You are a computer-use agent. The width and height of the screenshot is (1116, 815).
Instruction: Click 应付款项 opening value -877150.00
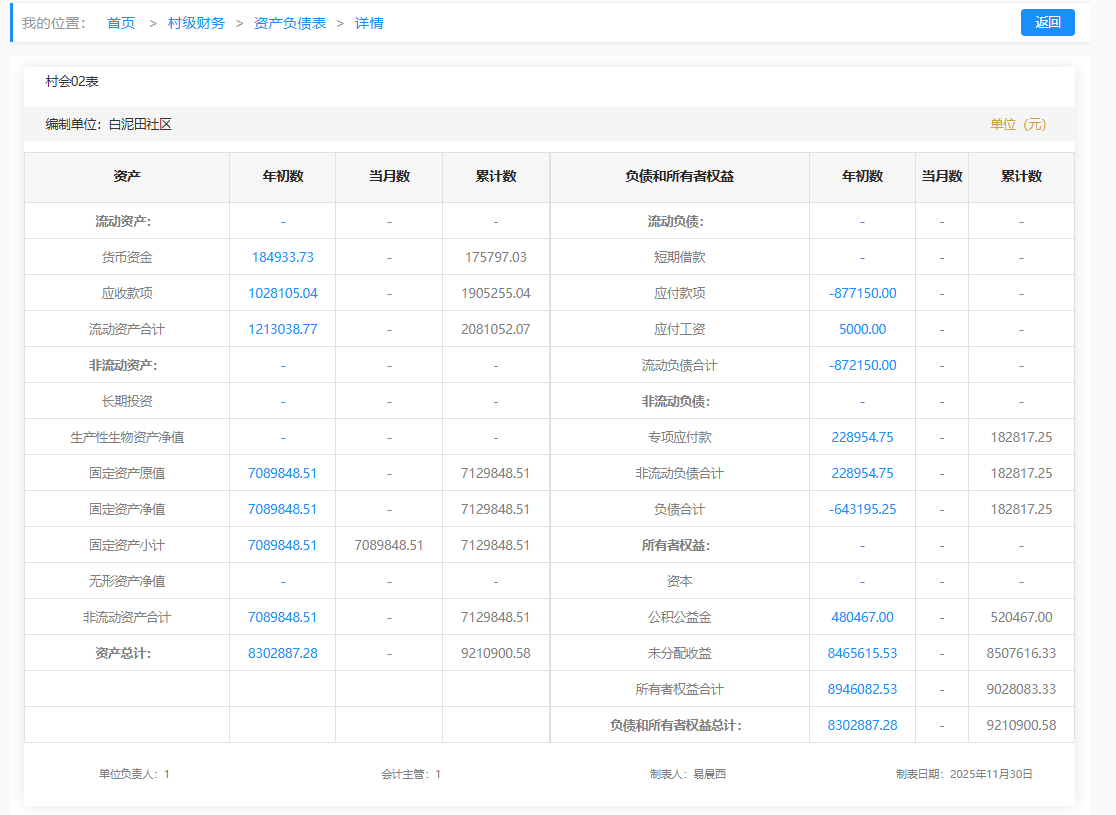click(862, 293)
